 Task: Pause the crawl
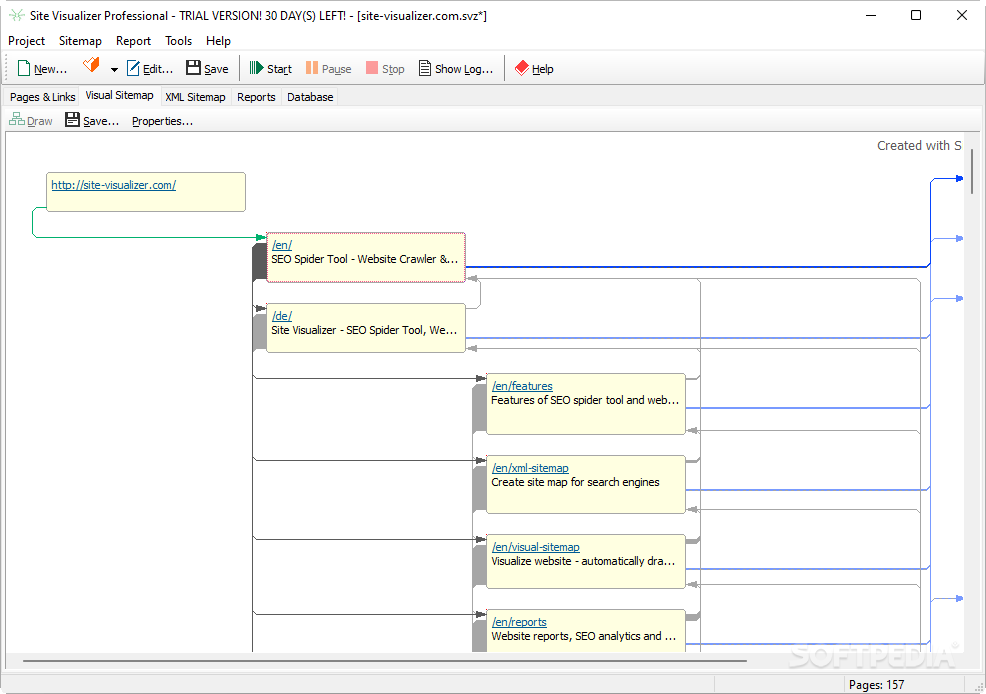coord(328,69)
